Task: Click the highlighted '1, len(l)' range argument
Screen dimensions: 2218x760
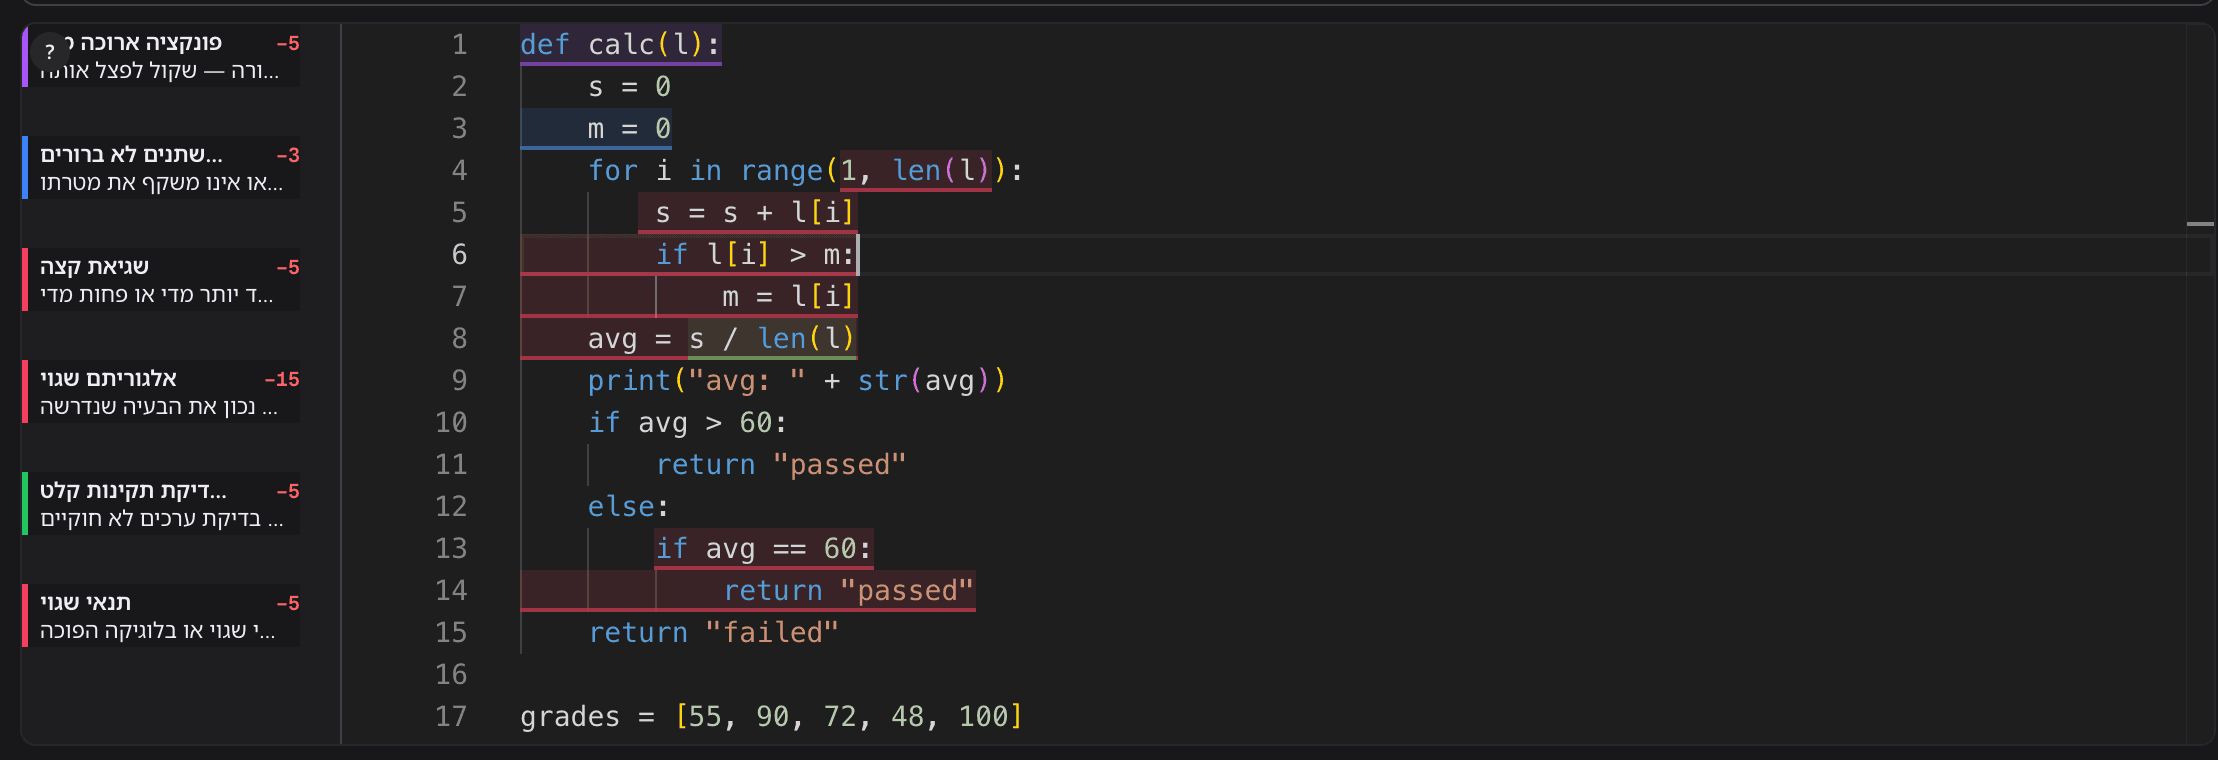Action: [x=915, y=171]
